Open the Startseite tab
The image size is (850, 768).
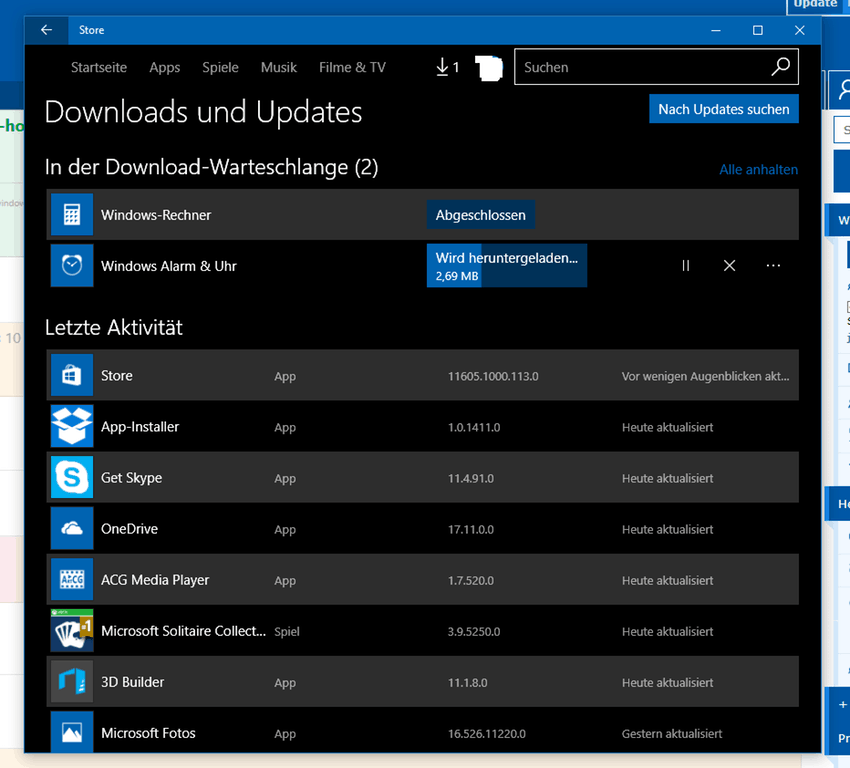99,67
